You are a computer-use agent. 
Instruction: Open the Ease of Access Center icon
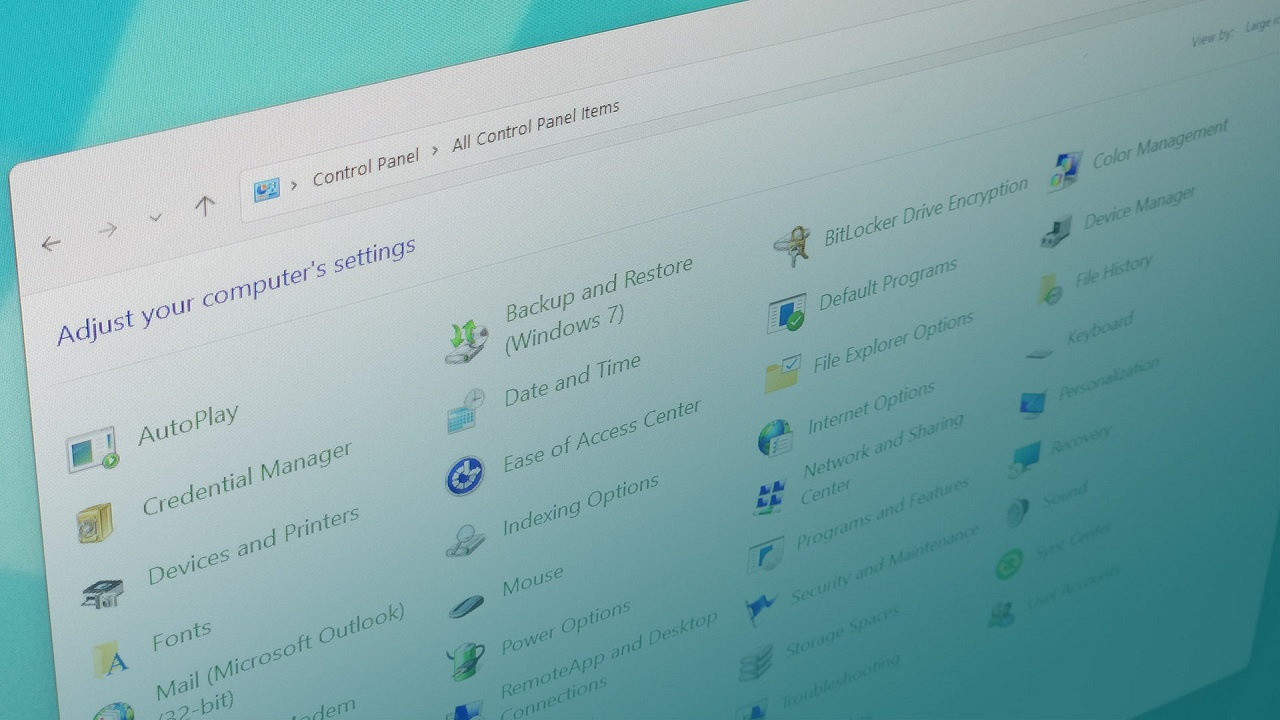tap(465, 476)
